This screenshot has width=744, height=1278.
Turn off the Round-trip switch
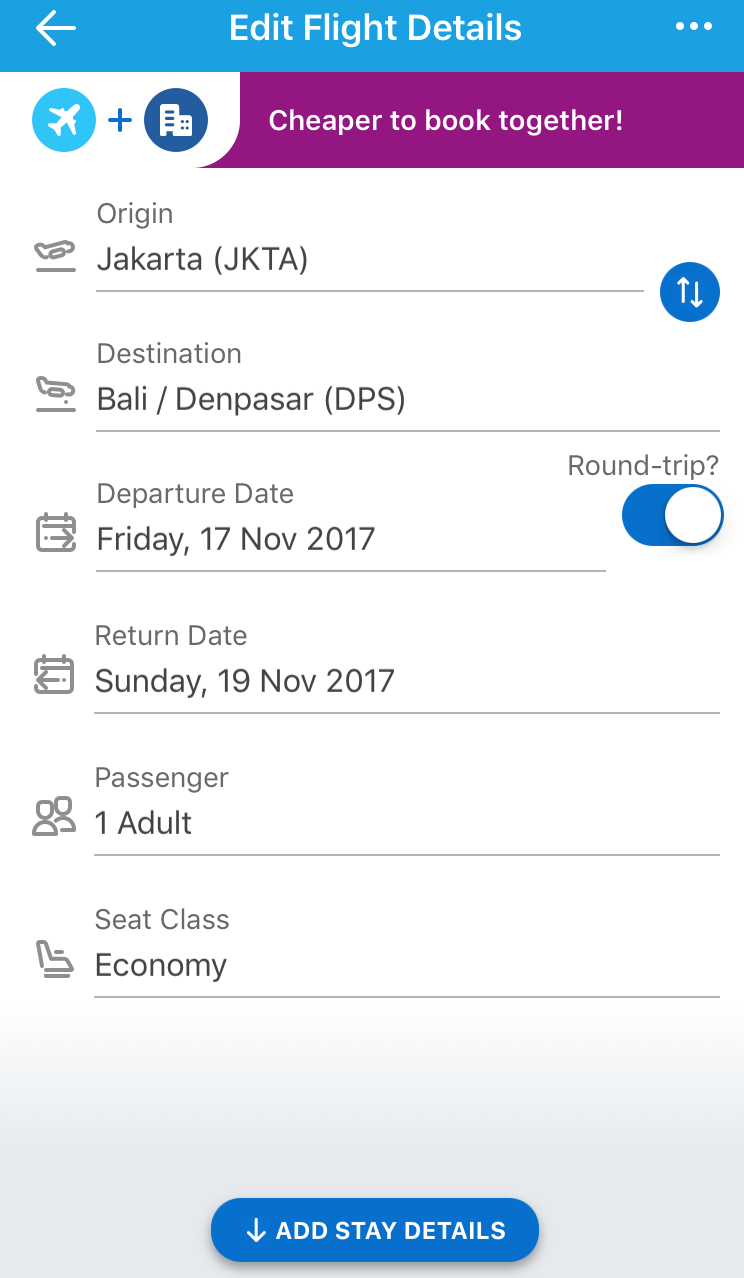point(671,515)
